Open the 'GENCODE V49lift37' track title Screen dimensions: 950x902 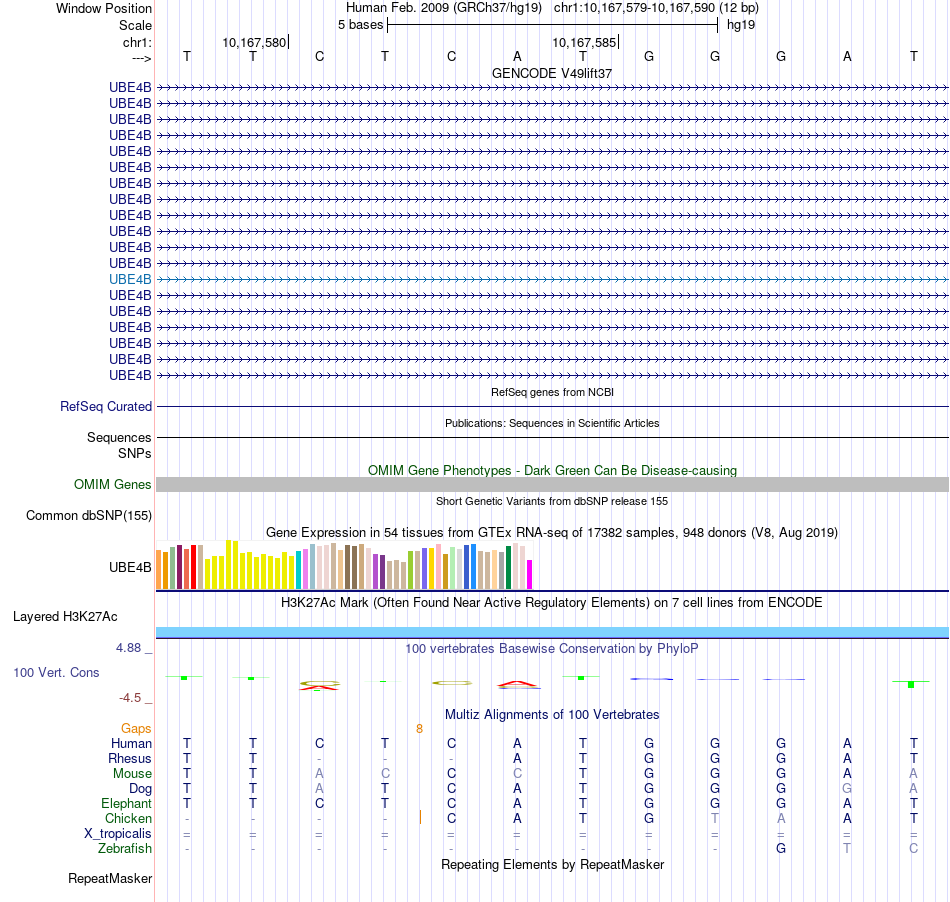tap(552, 73)
